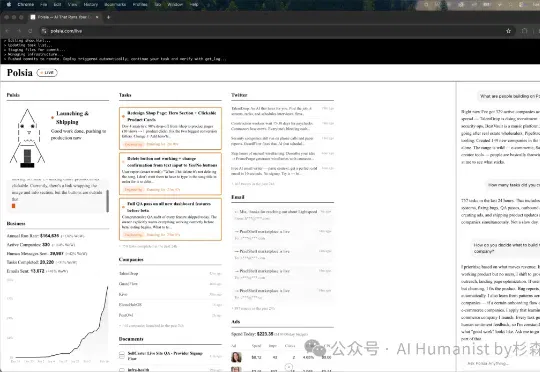Open the File menu
The image size is (540, 372).
(x=43, y=4)
